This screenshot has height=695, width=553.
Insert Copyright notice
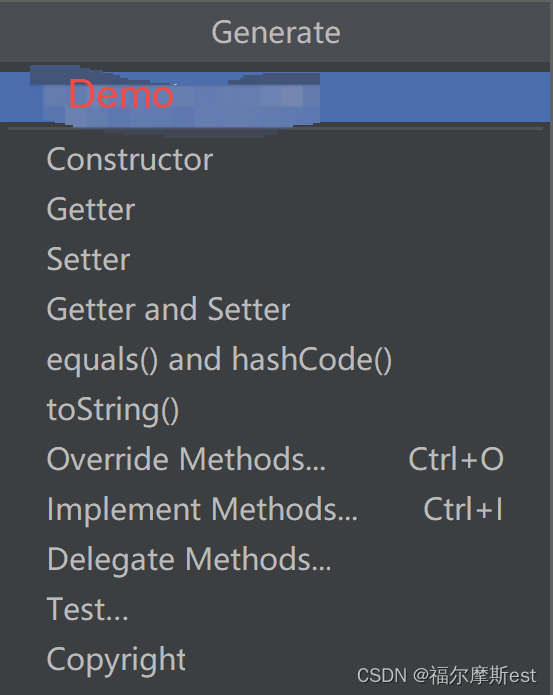[x=275, y=660]
